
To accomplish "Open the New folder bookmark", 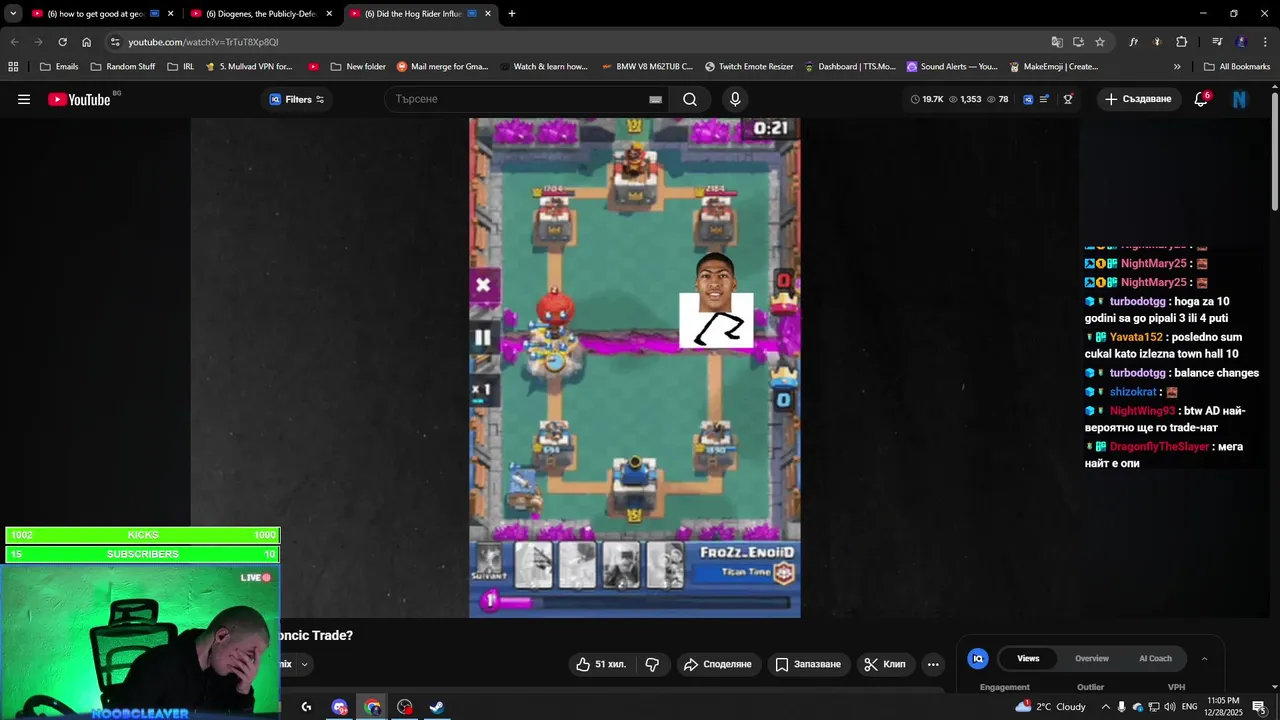I will 357,67.
